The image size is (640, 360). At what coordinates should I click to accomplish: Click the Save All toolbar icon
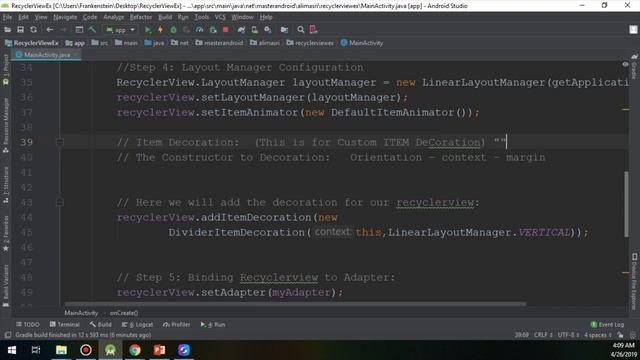(x=20, y=30)
